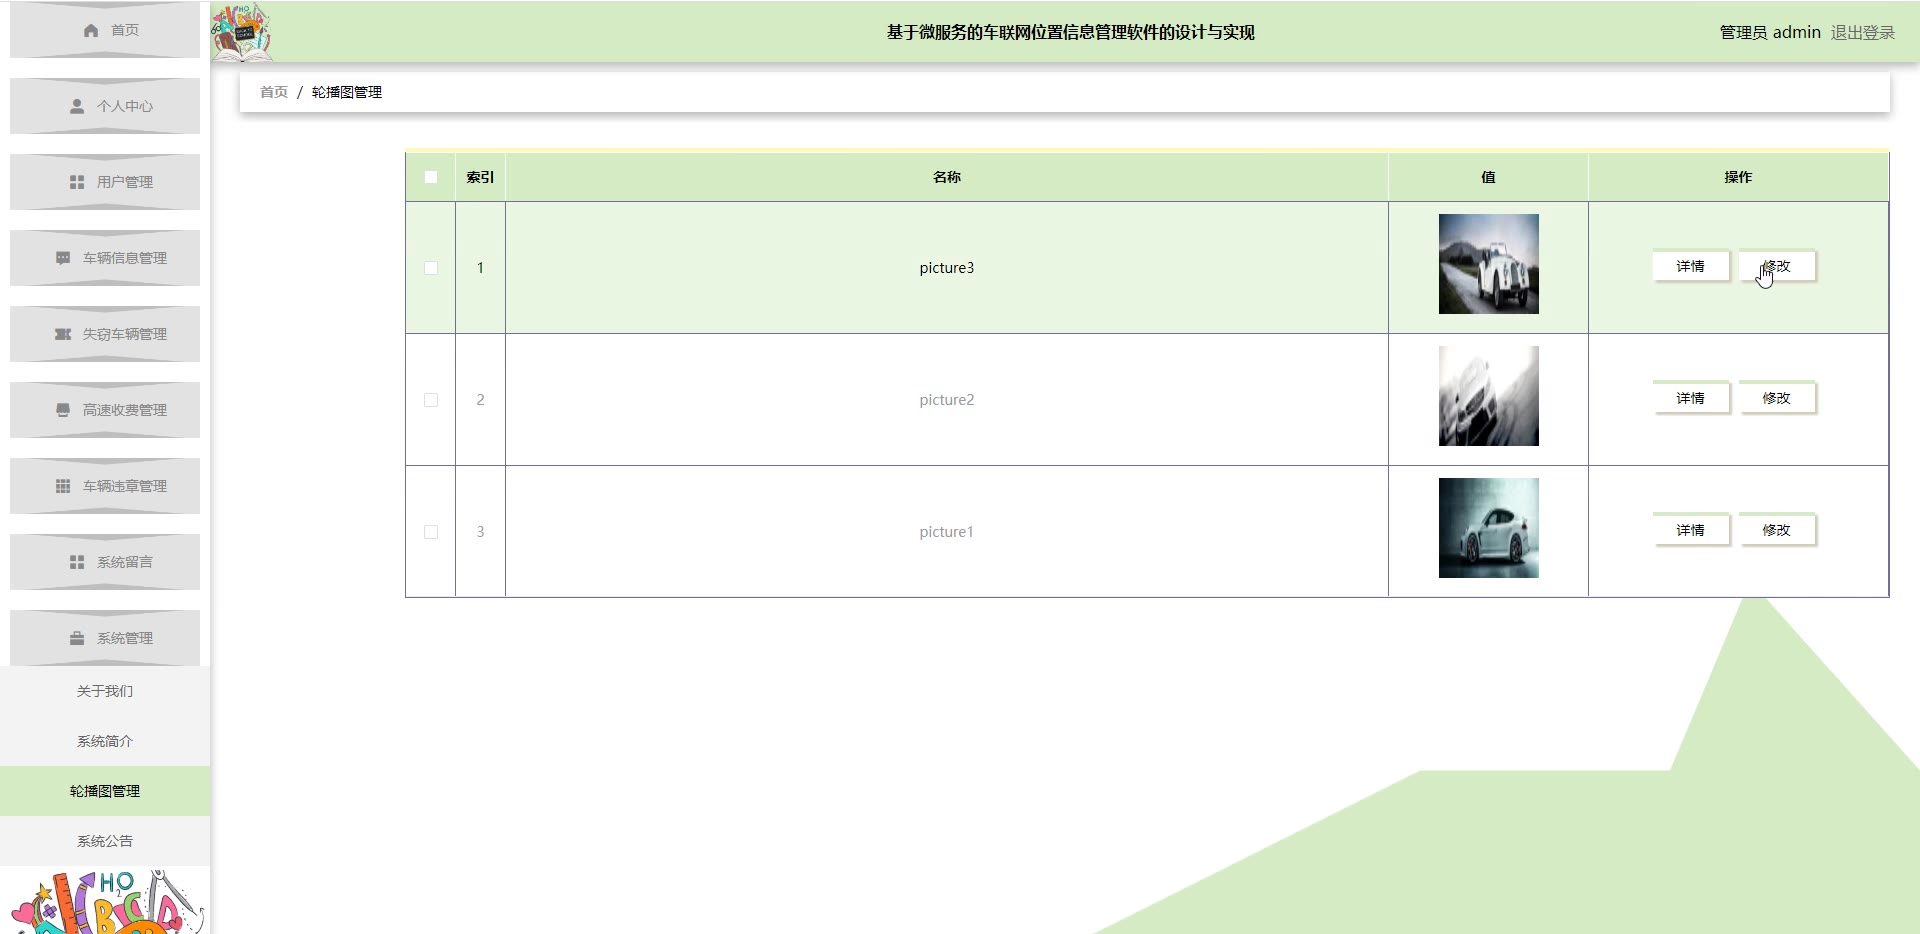Click the 退出登录 logout link
Image resolution: width=1920 pixels, height=934 pixels.
pyautogui.click(x=1863, y=32)
